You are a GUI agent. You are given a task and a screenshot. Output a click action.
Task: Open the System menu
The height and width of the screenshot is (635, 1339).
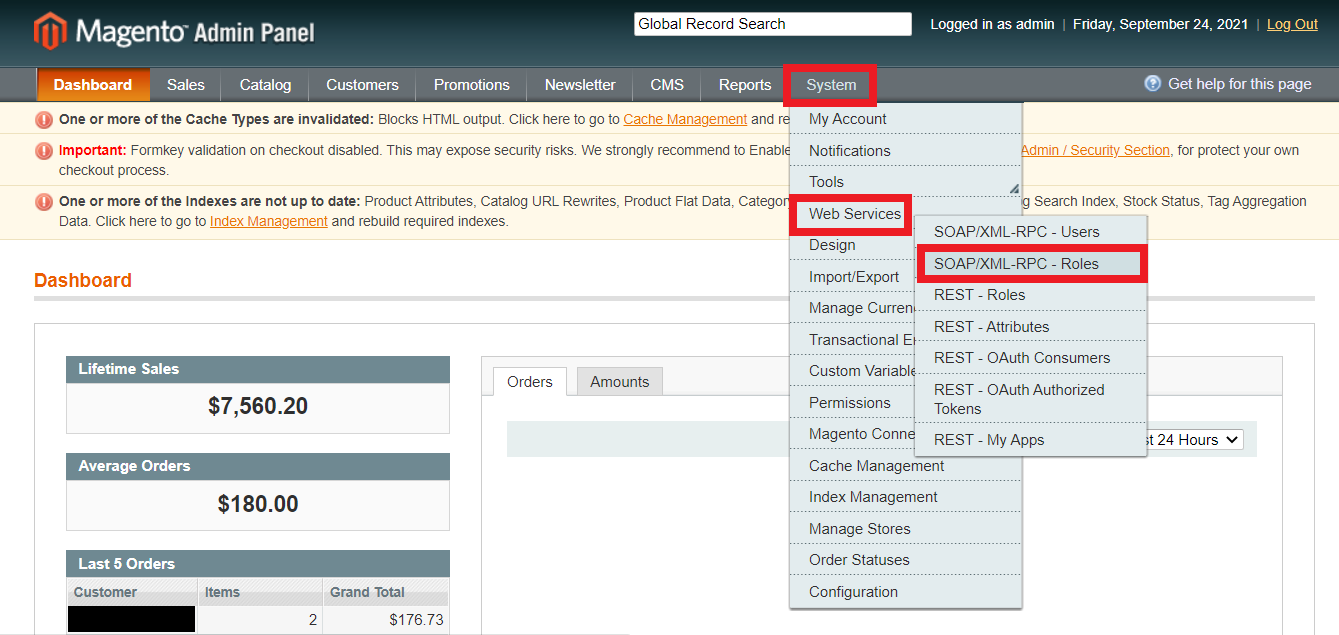click(x=831, y=85)
